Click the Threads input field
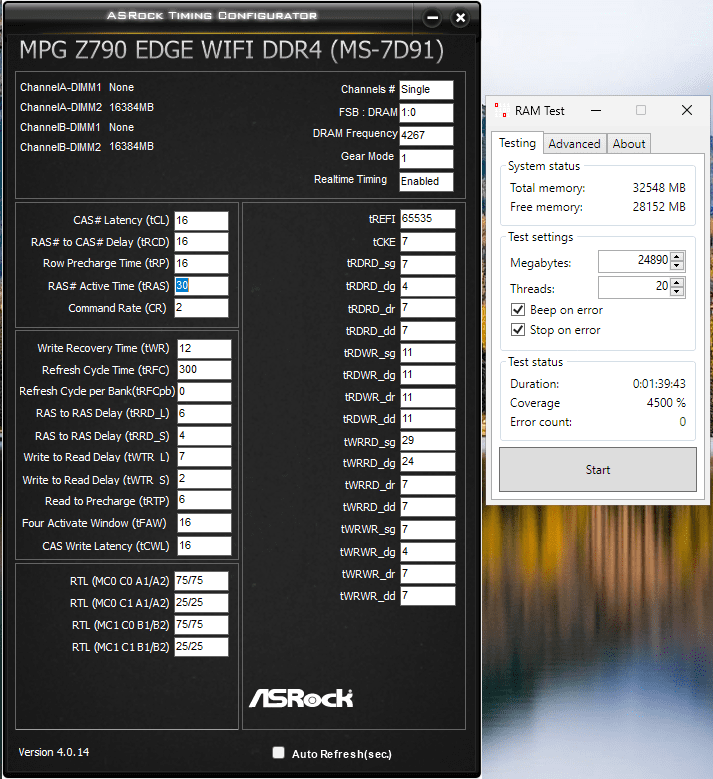713x779 pixels. click(x=634, y=287)
